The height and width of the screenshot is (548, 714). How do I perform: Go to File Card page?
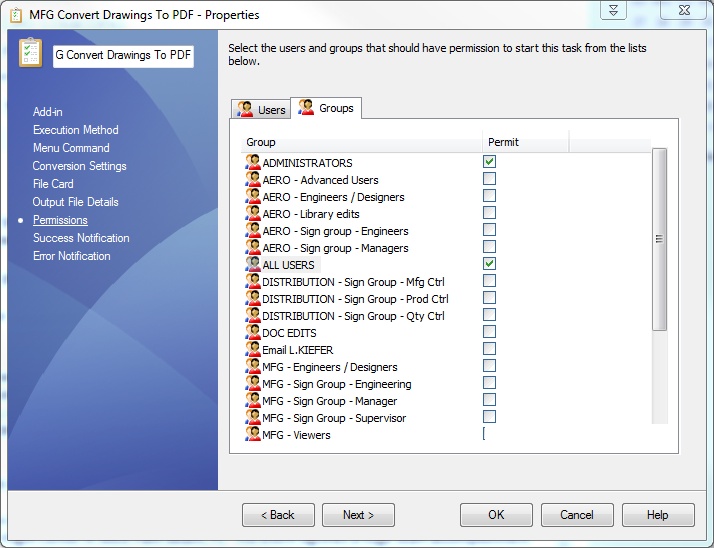point(53,184)
